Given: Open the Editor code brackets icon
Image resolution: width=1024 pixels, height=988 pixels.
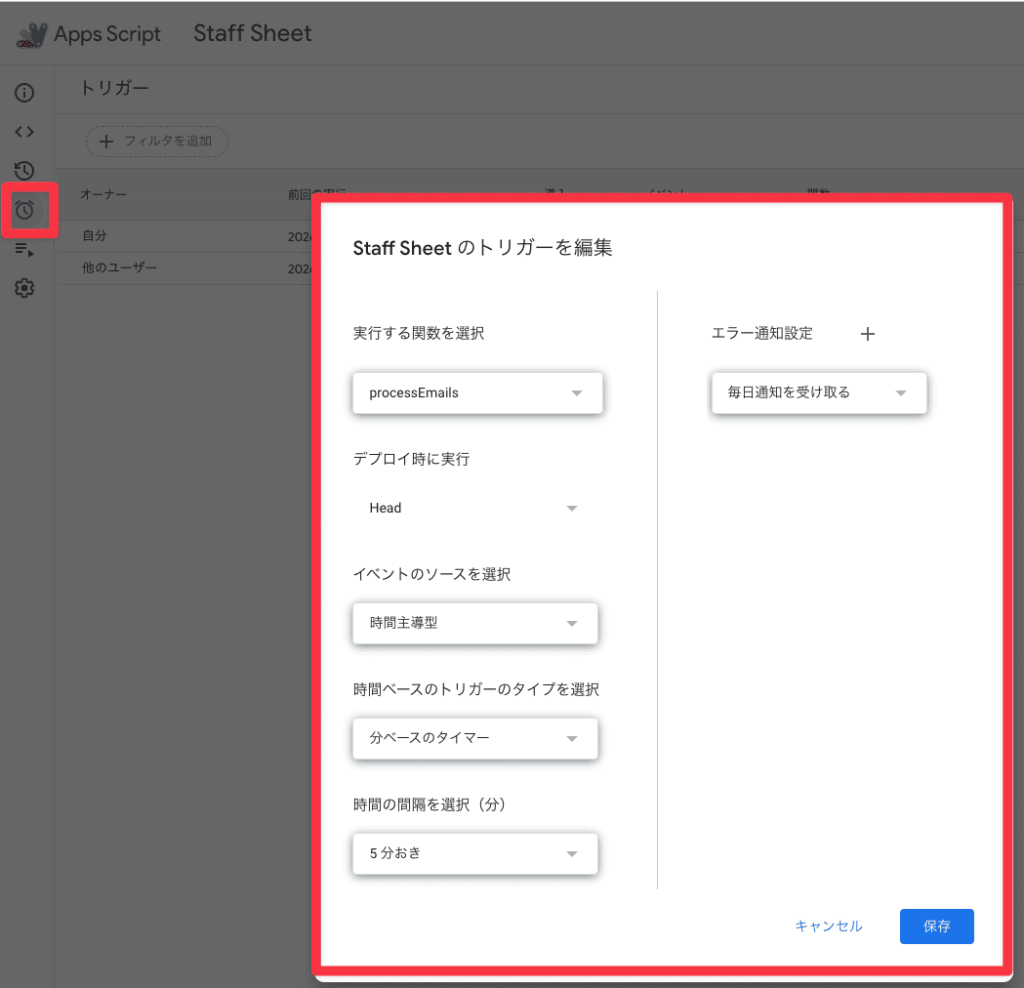Looking at the screenshot, I should click(x=25, y=131).
